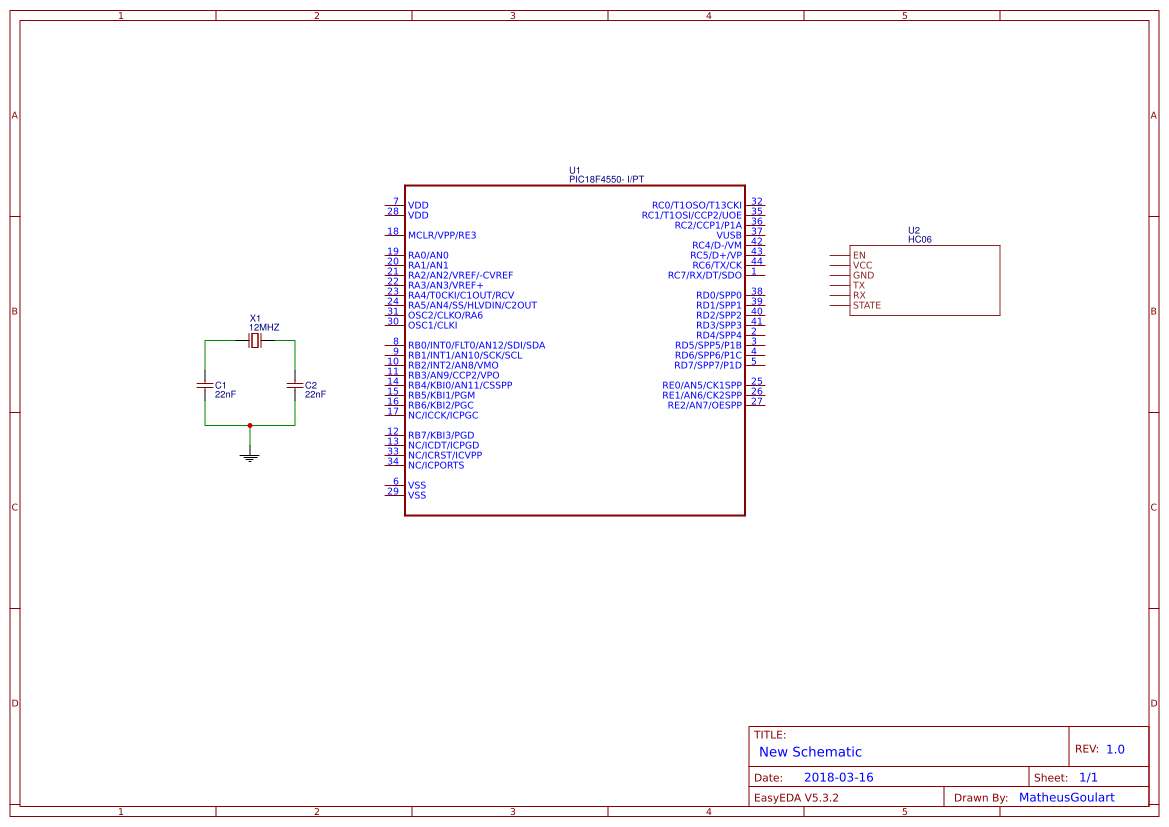Click the ground symbol below the crystal
This screenshot has width=1169, height=827.
[249, 455]
